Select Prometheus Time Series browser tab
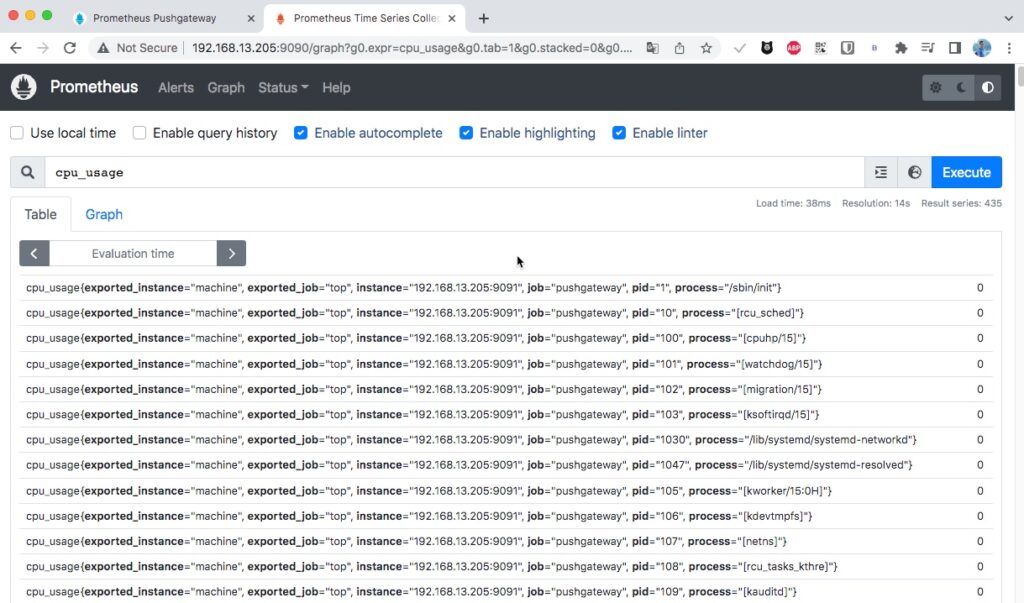Viewport: 1024px width, 603px height. coord(366,18)
